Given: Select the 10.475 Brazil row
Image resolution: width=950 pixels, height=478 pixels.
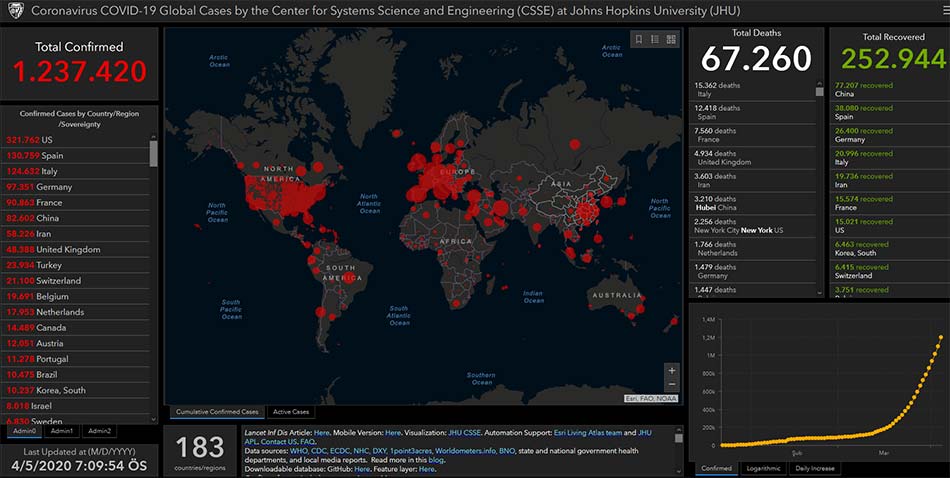Looking at the screenshot, I should [75, 375].
